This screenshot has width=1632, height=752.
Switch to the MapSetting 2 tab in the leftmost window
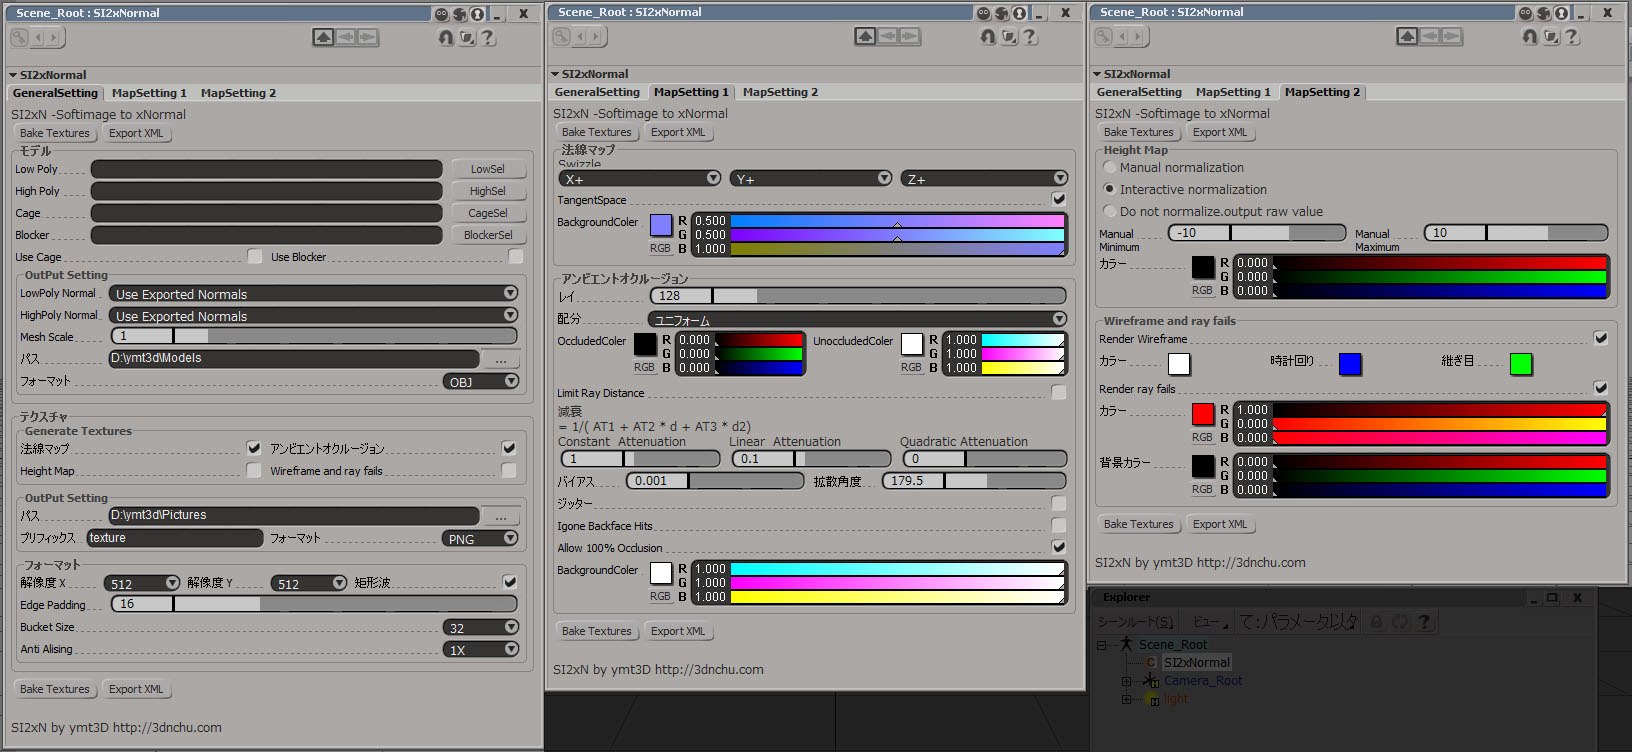point(238,93)
